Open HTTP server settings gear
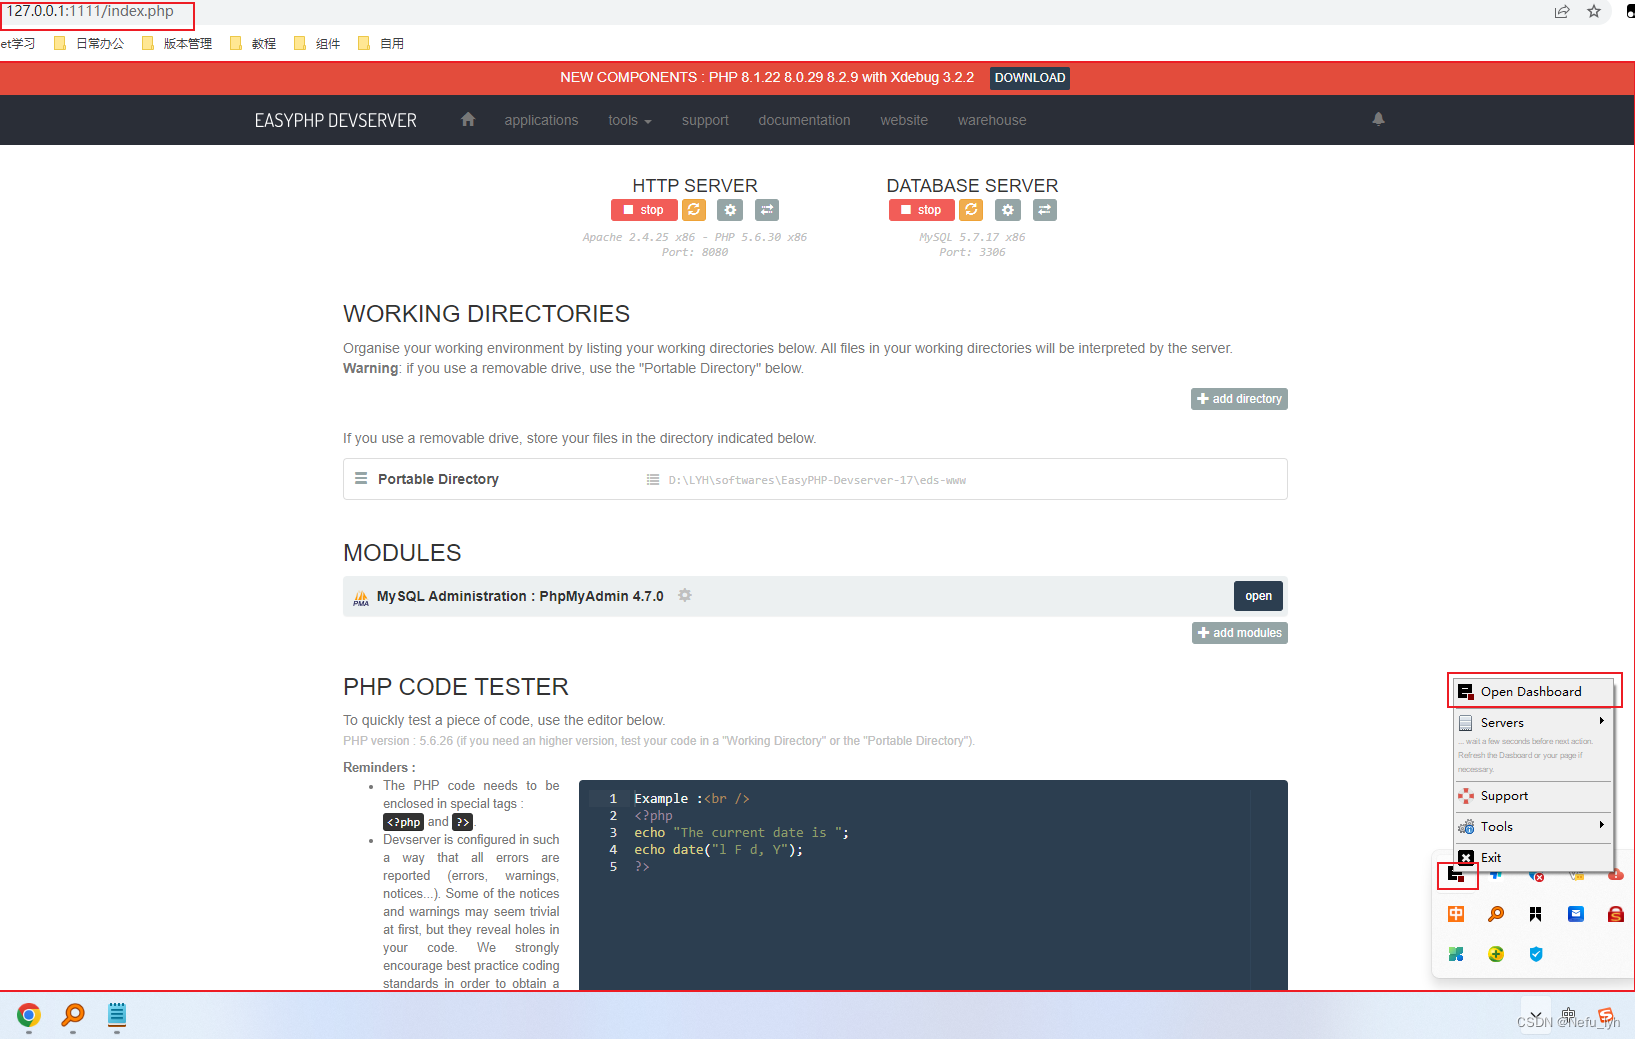 730,210
